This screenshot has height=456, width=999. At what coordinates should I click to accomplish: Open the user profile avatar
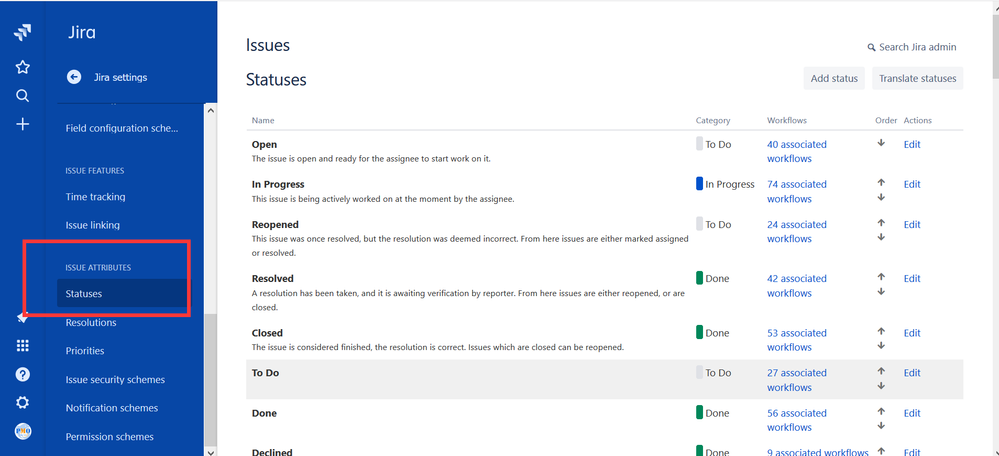click(22, 431)
